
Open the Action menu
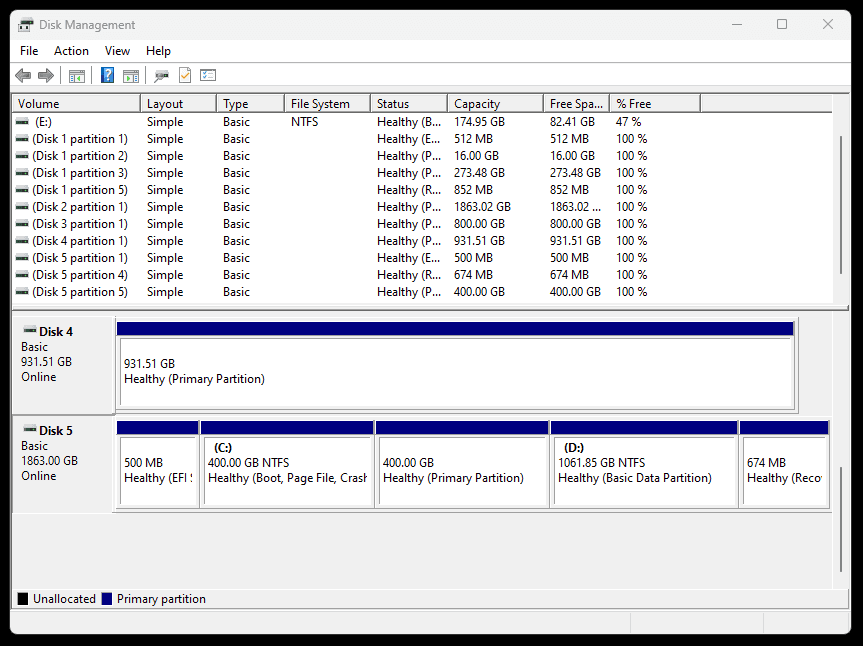[71, 51]
